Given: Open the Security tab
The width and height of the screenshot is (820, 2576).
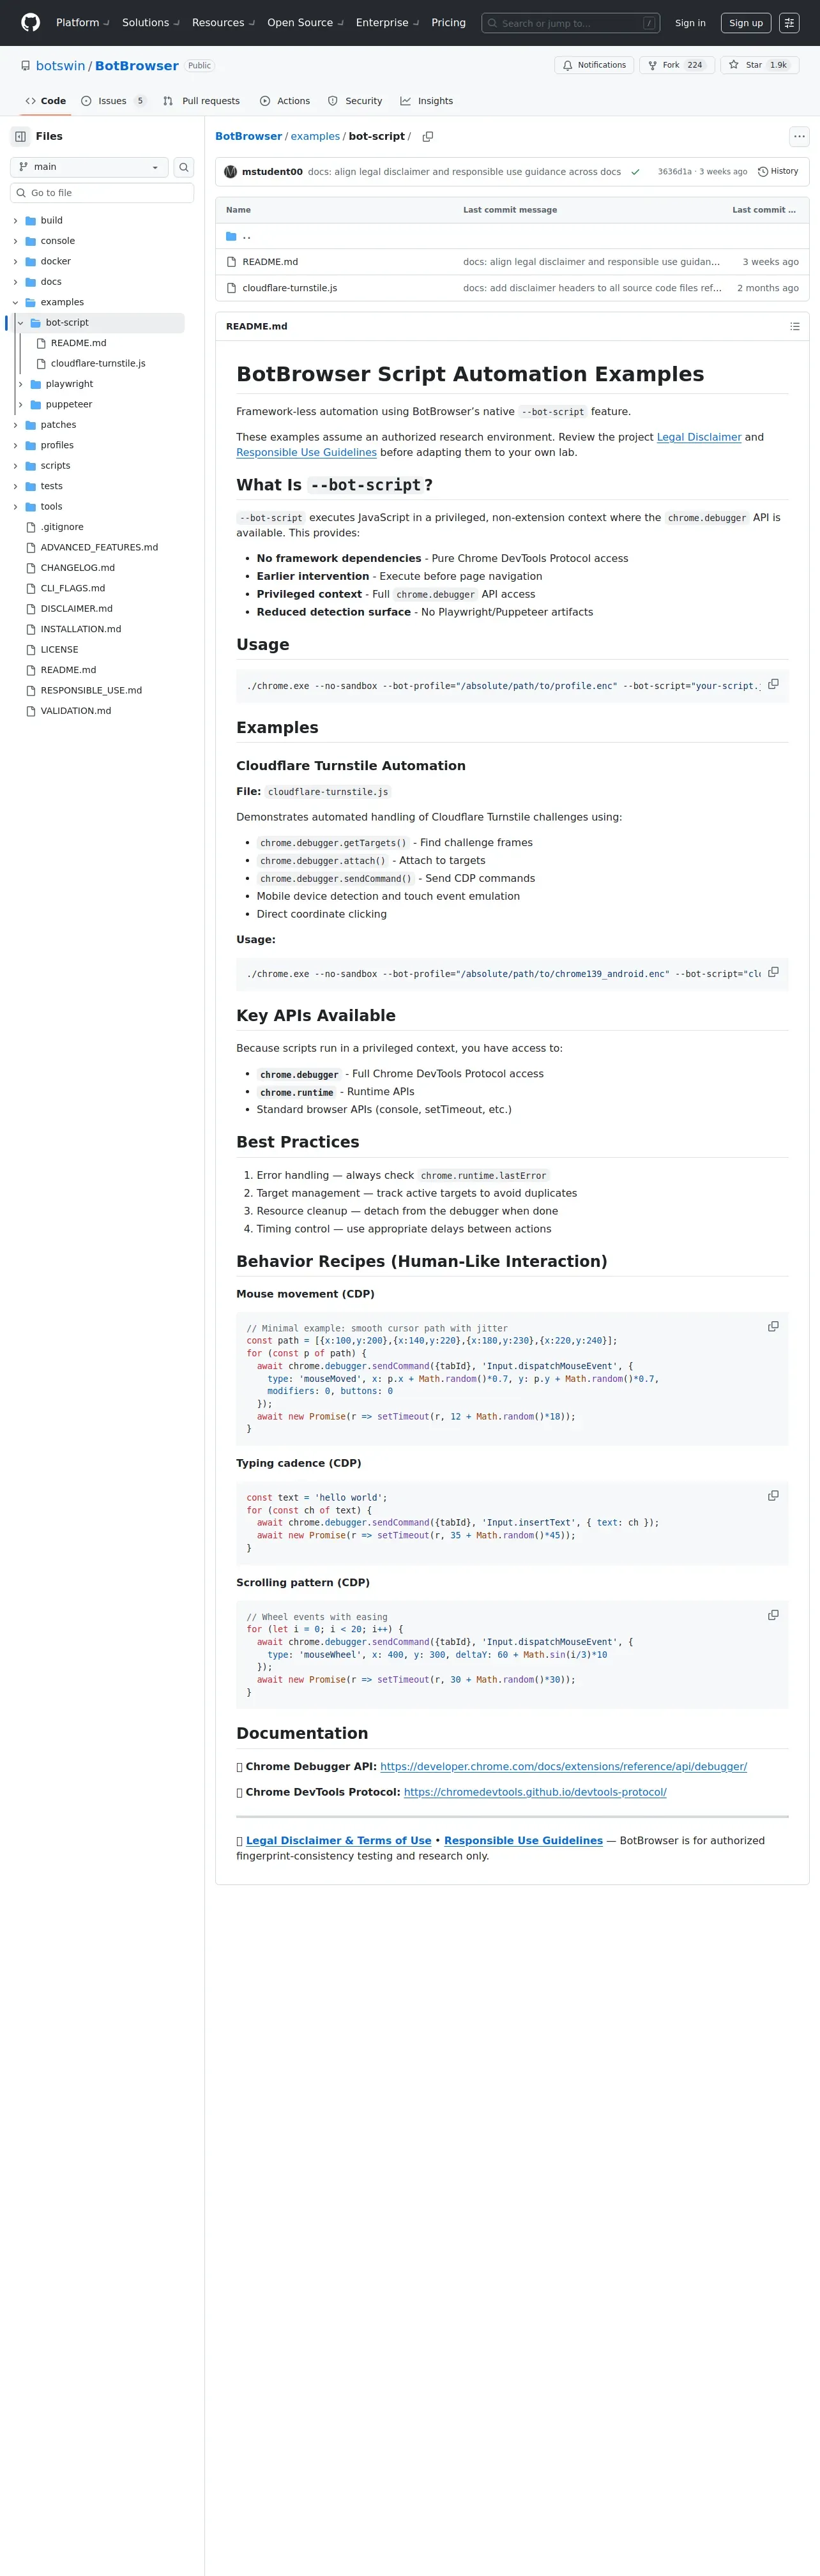Looking at the screenshot, I should (x=355, y=101).
